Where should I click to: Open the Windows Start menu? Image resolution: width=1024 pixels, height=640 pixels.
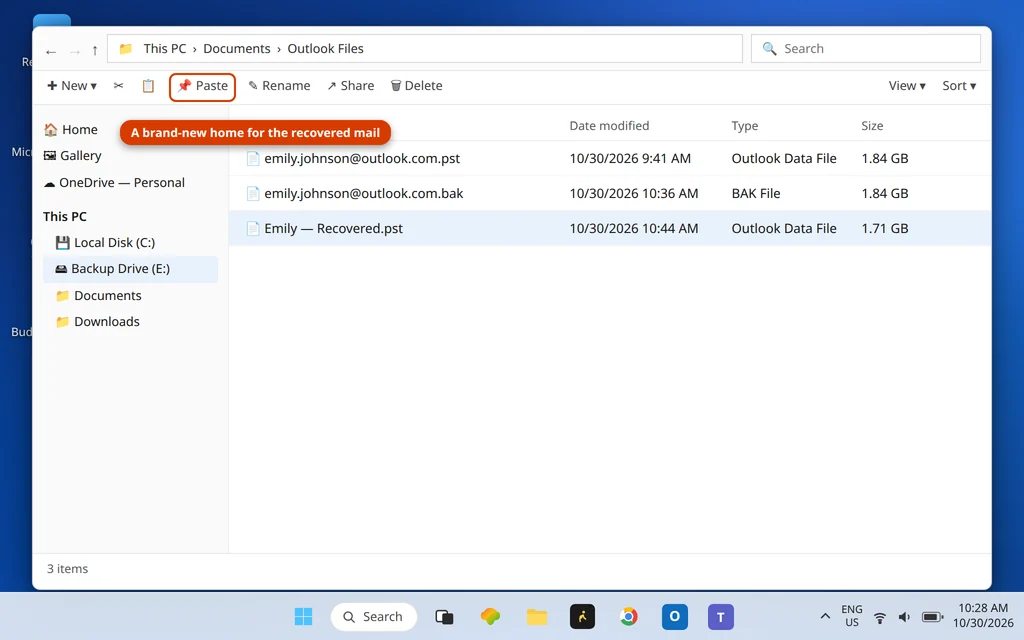click(303, 616)
